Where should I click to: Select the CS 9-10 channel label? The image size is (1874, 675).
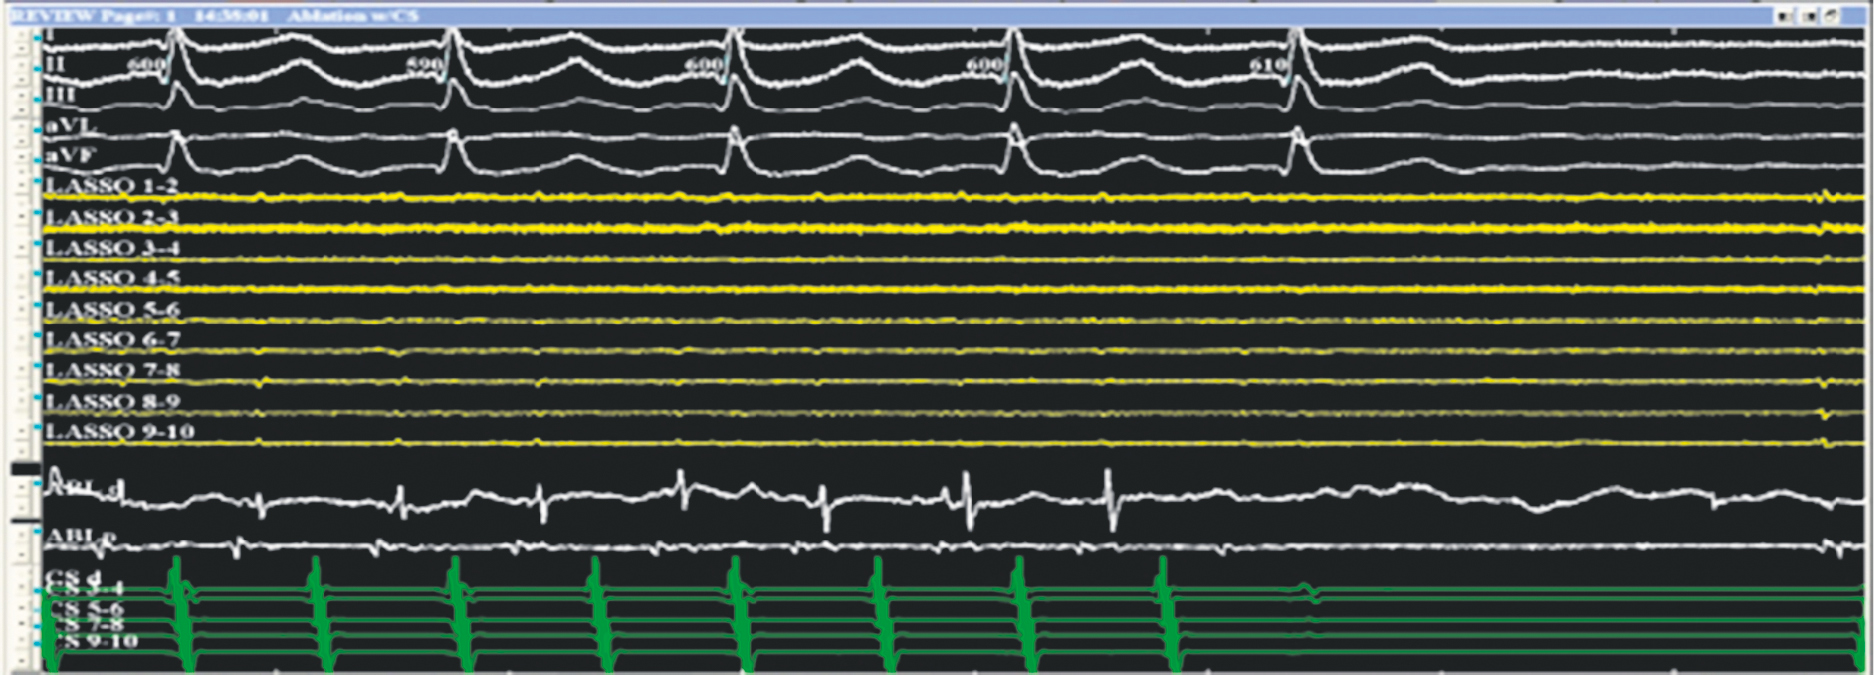click(x=93, y=641)
